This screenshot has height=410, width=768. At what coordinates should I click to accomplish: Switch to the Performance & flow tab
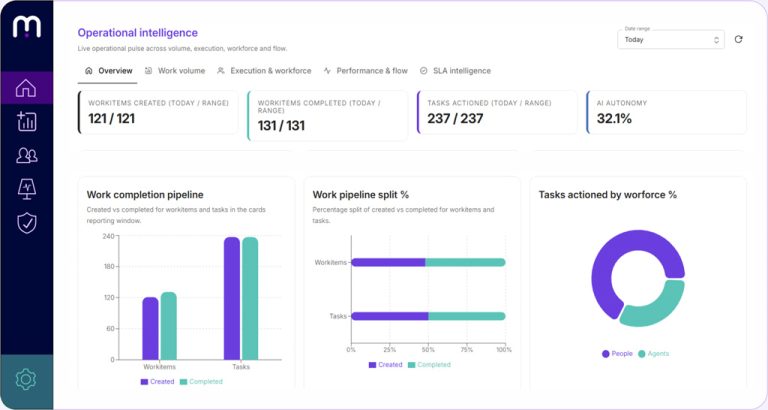(365, 71)
